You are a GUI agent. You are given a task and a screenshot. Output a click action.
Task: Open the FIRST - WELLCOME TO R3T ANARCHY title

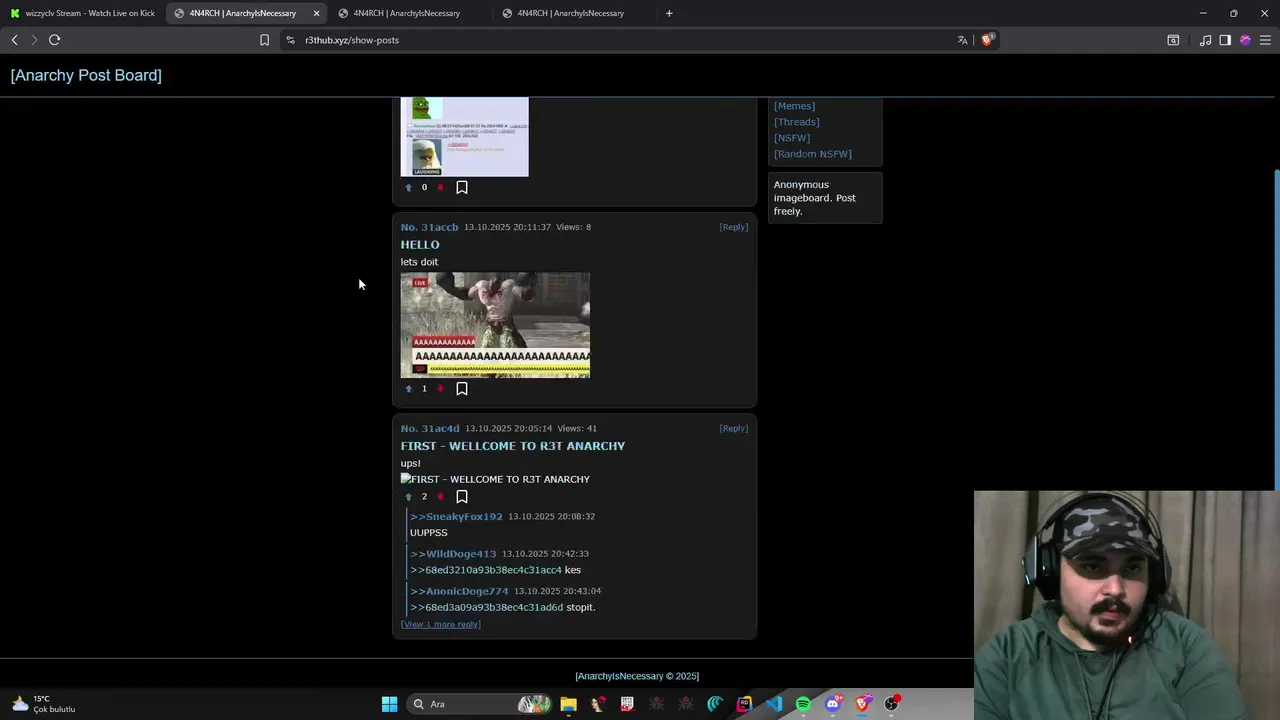click(513, 446)
